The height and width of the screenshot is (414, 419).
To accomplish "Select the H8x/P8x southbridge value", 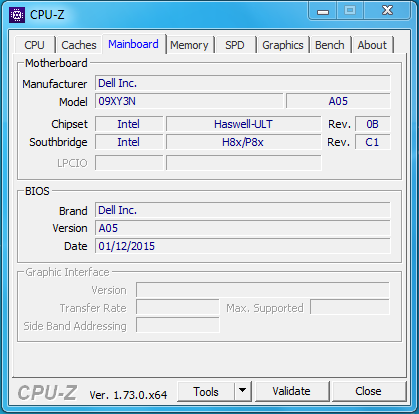I will 244,142.
